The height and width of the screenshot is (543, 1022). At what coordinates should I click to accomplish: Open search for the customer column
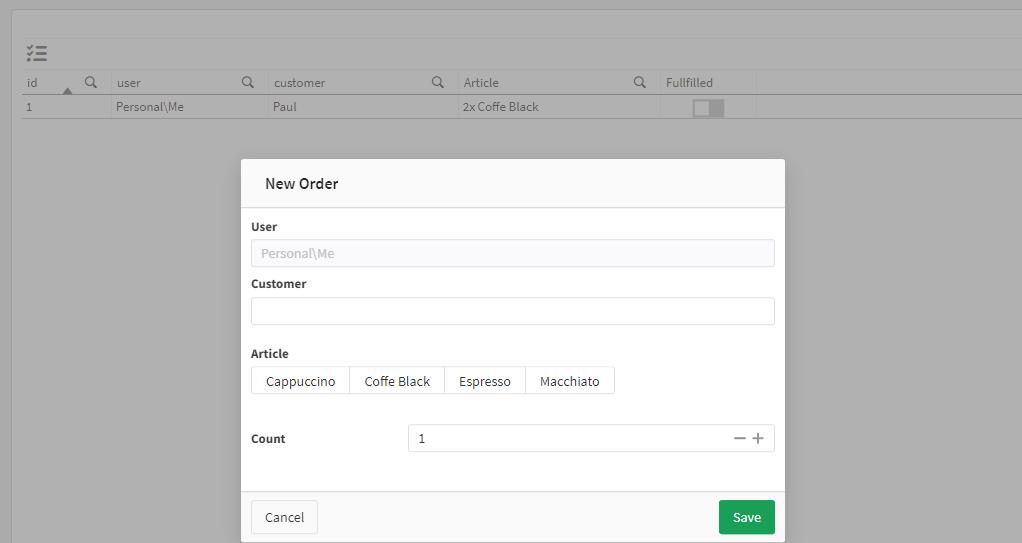click(x=437, y=82)
